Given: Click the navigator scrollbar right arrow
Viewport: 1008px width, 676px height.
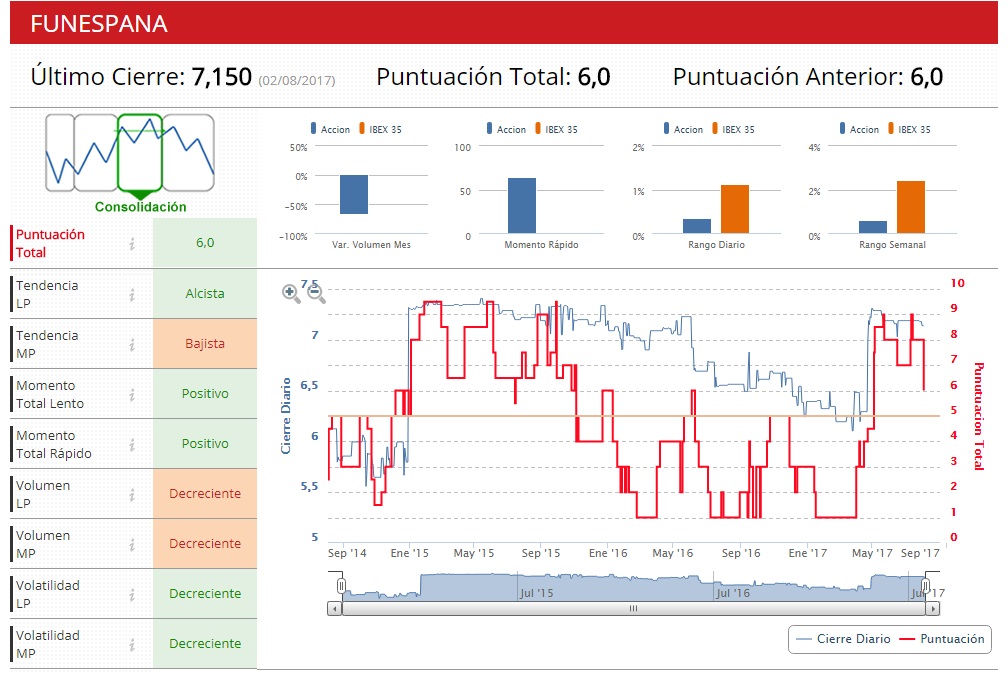Looking at the screenshot, I should coord(933,608).
